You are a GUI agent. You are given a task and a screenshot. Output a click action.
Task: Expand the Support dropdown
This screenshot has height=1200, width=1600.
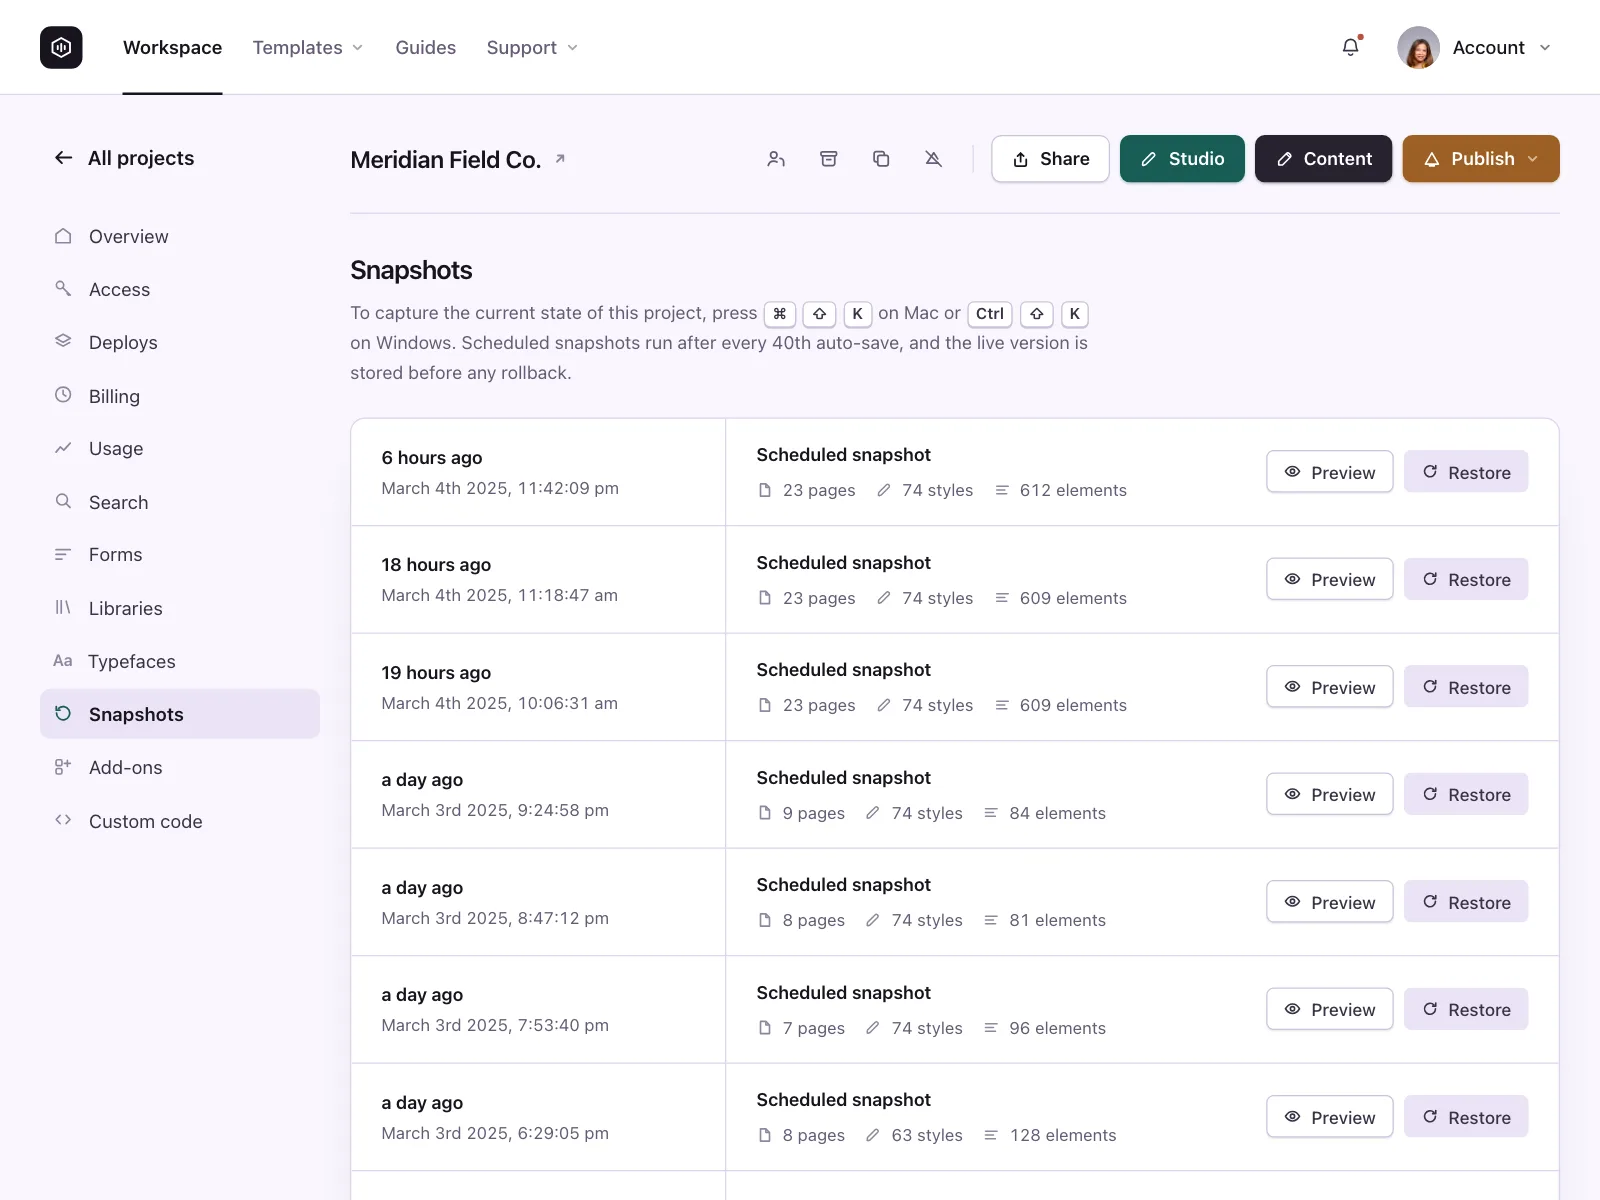coord(533,47)
